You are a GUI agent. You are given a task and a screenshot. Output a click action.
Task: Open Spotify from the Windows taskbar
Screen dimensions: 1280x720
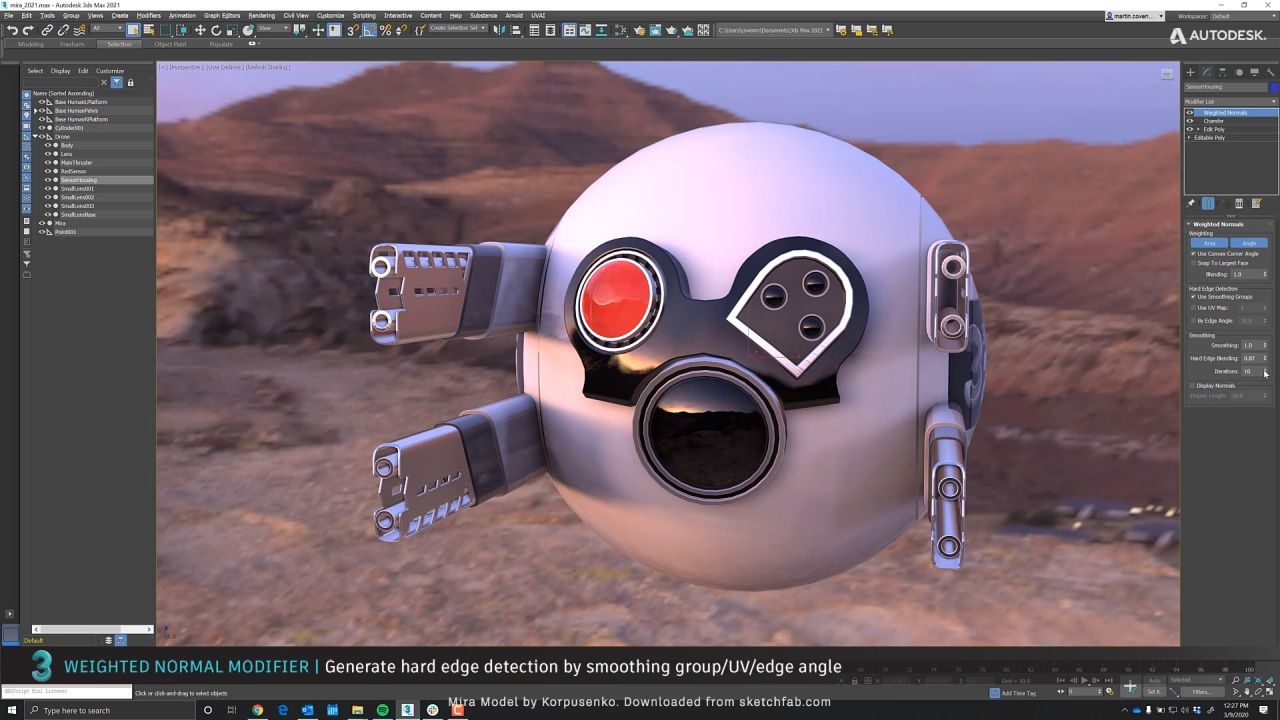coord(382,710)
